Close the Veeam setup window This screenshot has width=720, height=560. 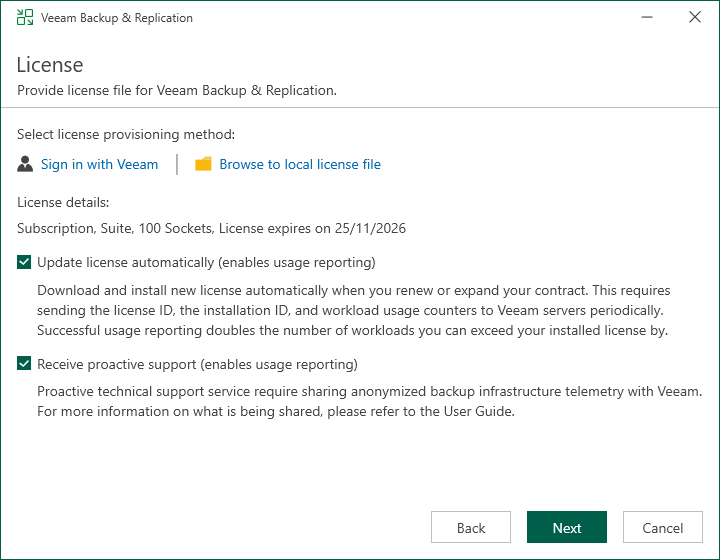[695, 18]
